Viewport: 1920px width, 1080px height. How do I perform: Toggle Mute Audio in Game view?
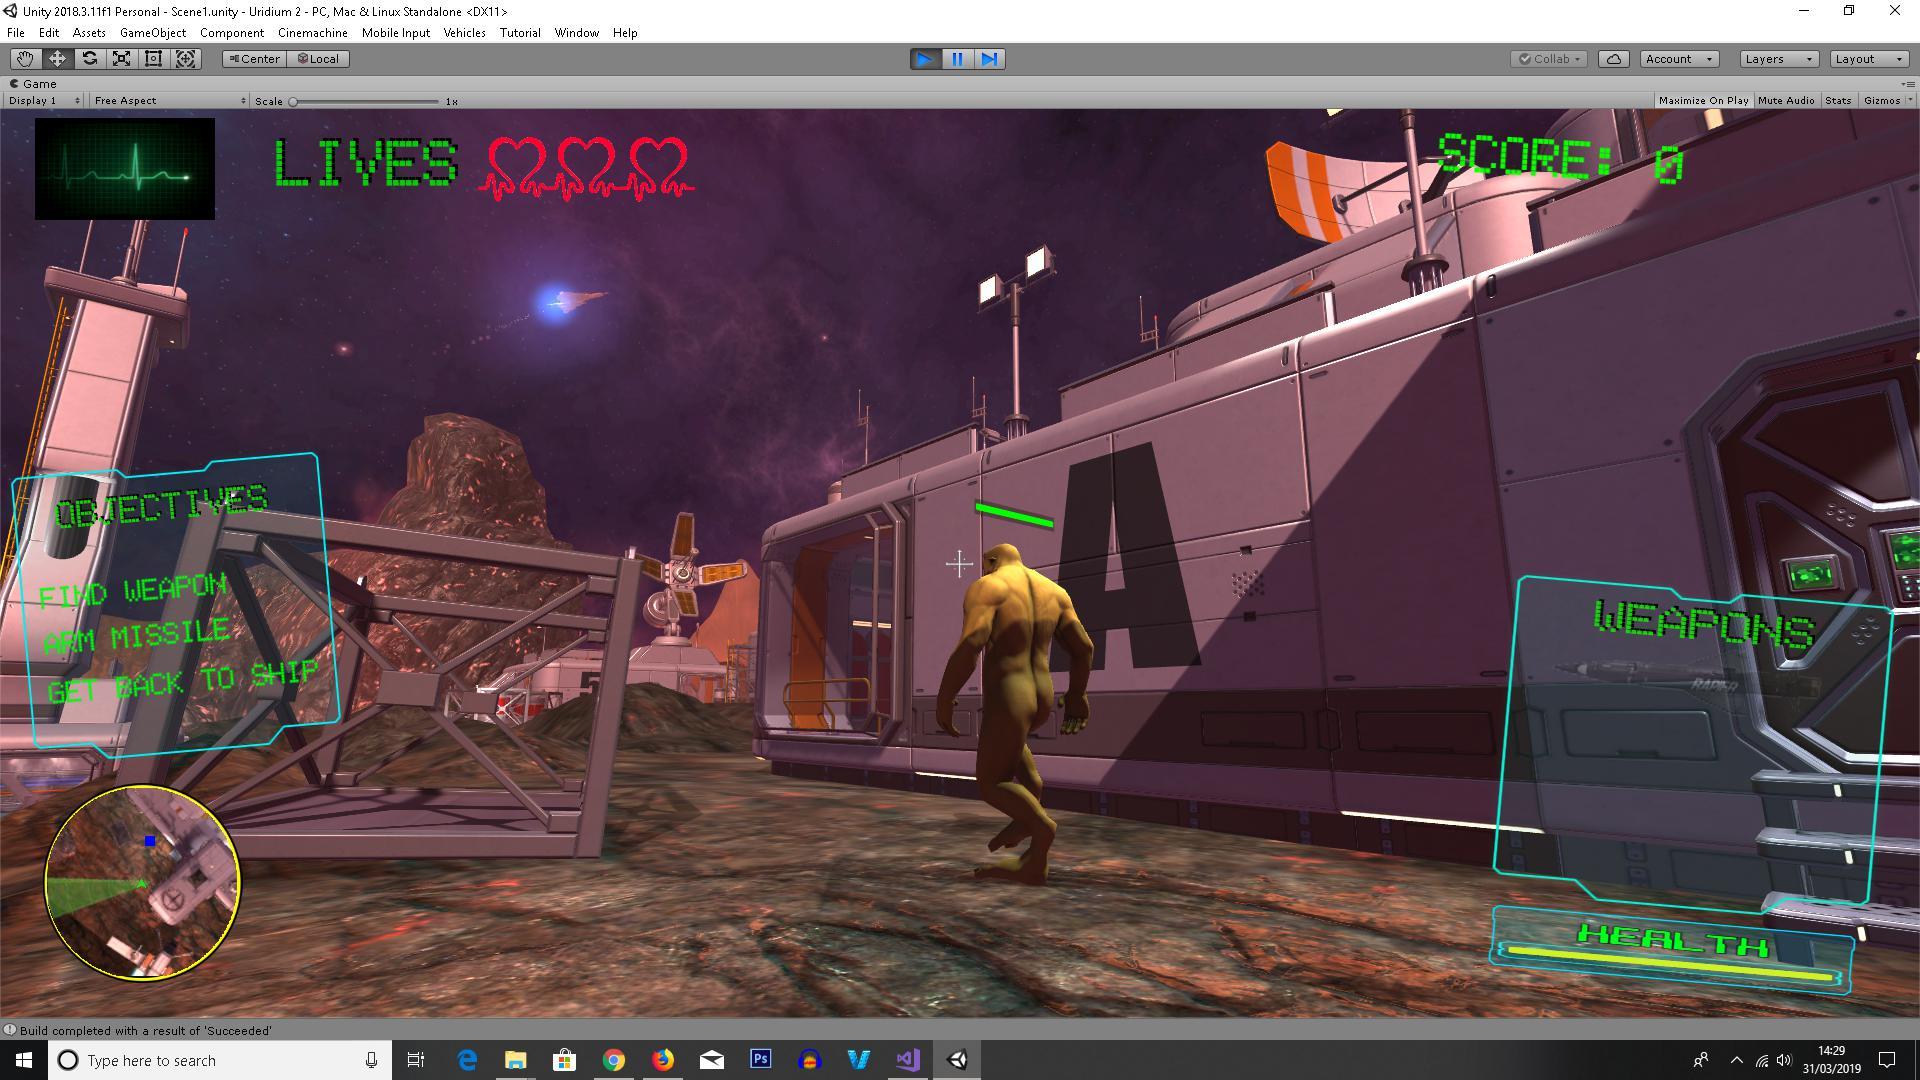tap(1785, 101)
